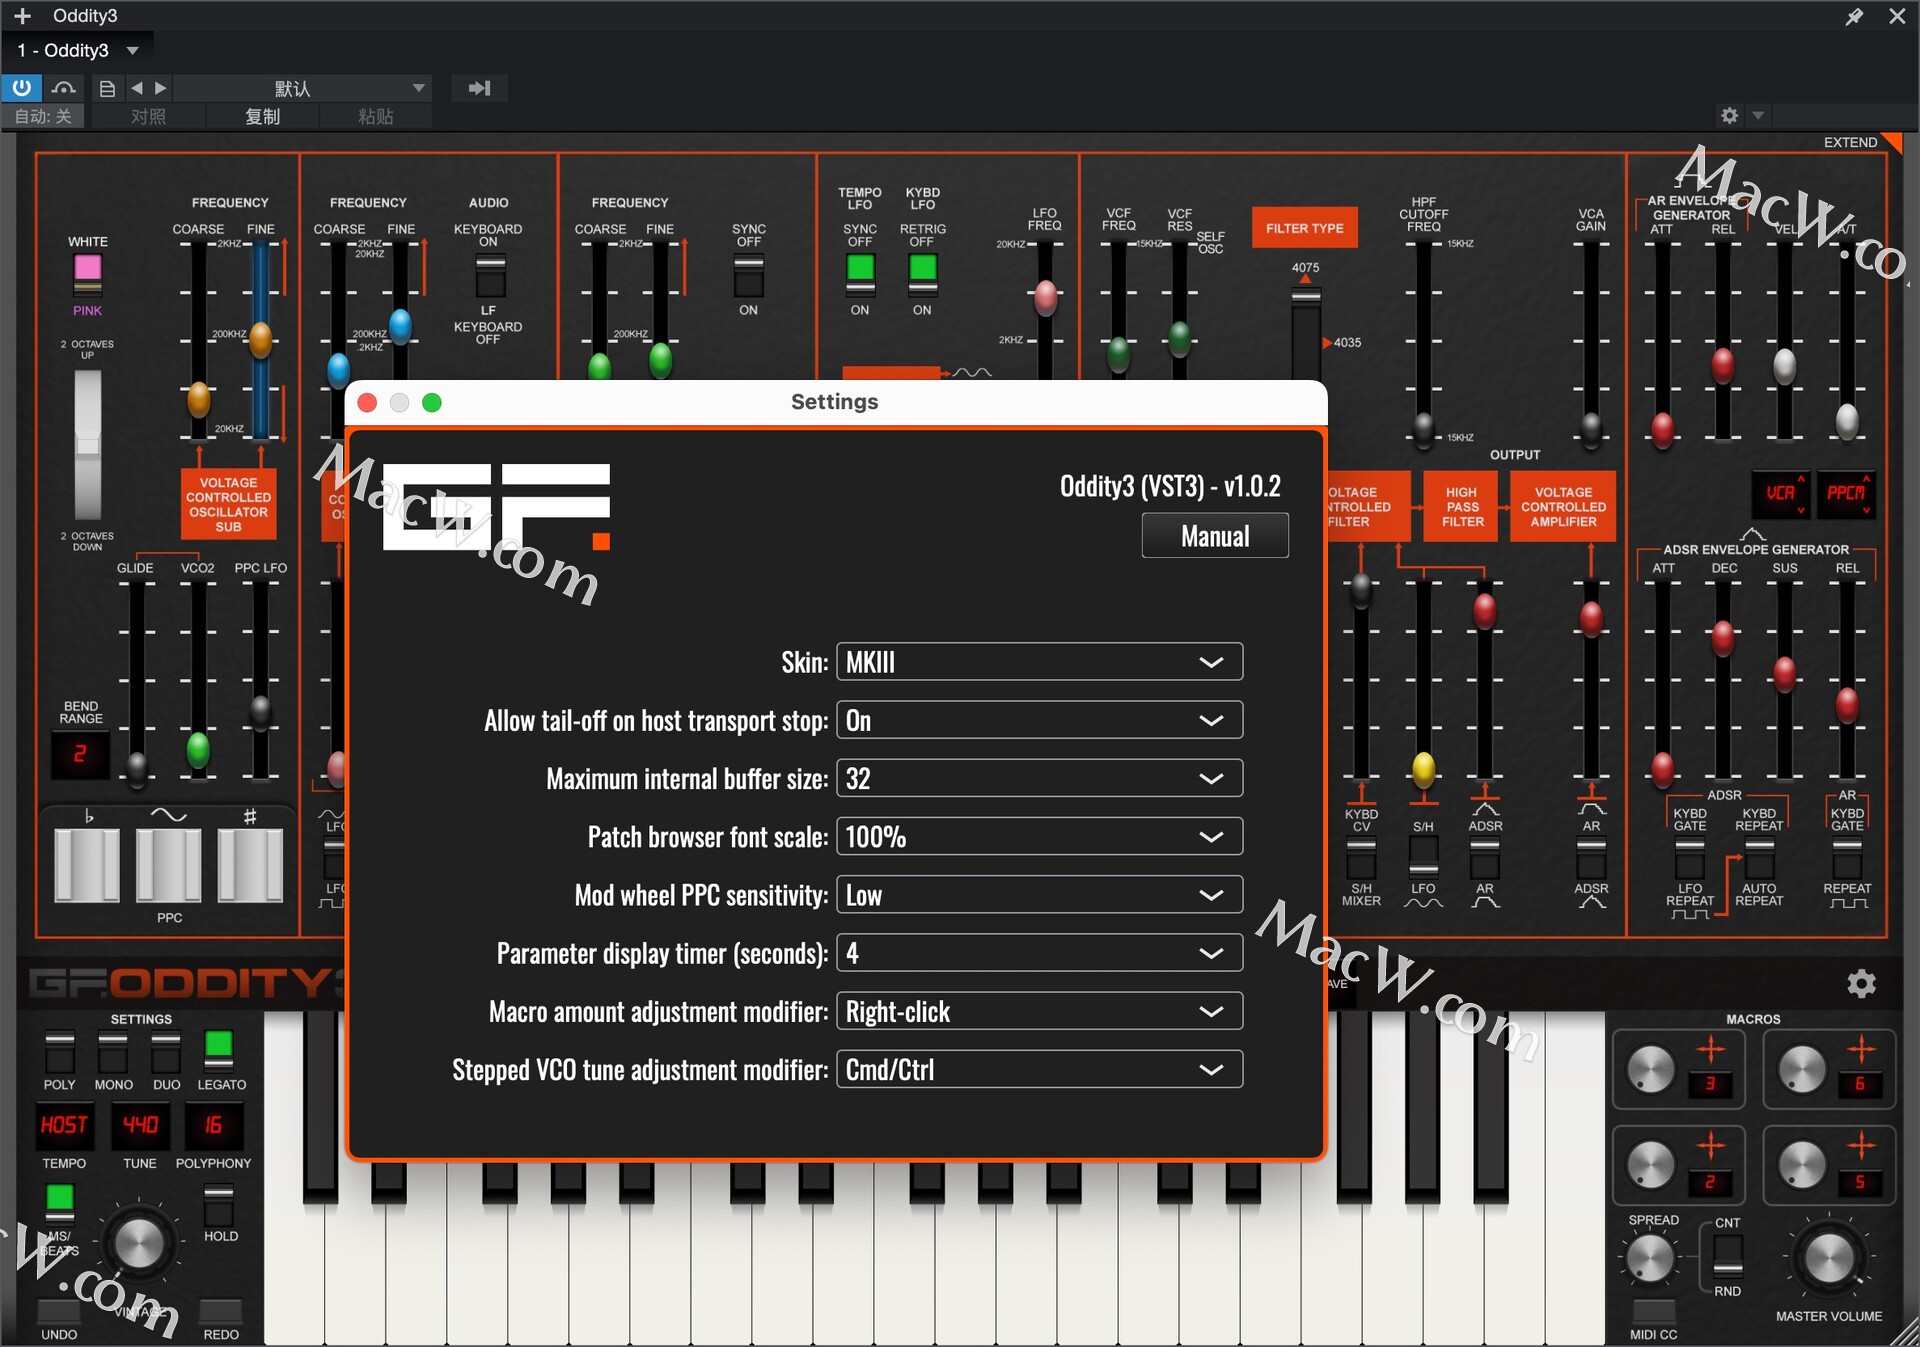Open Parameter display timer dropdown
Image resolution: width=1920 pixels, height=1347 pixels.
coord(1039,953)
